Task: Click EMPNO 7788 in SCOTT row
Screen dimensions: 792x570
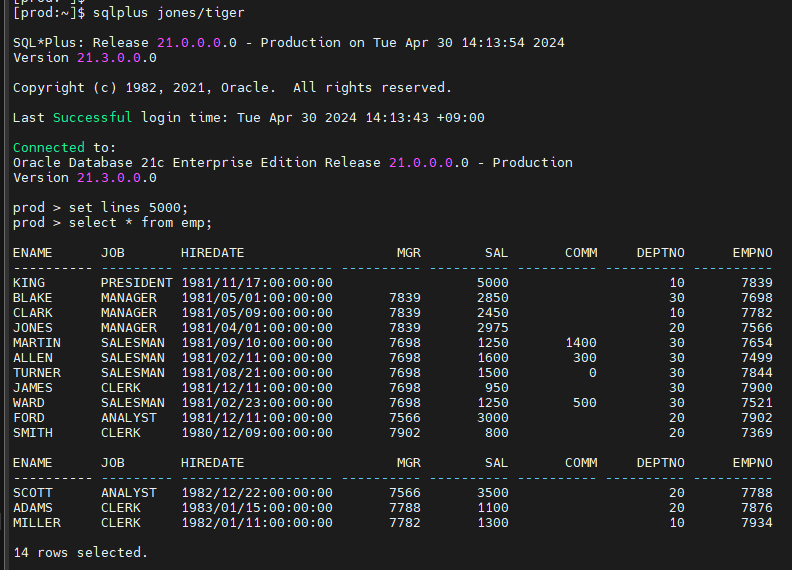Action: click(757, 493)
